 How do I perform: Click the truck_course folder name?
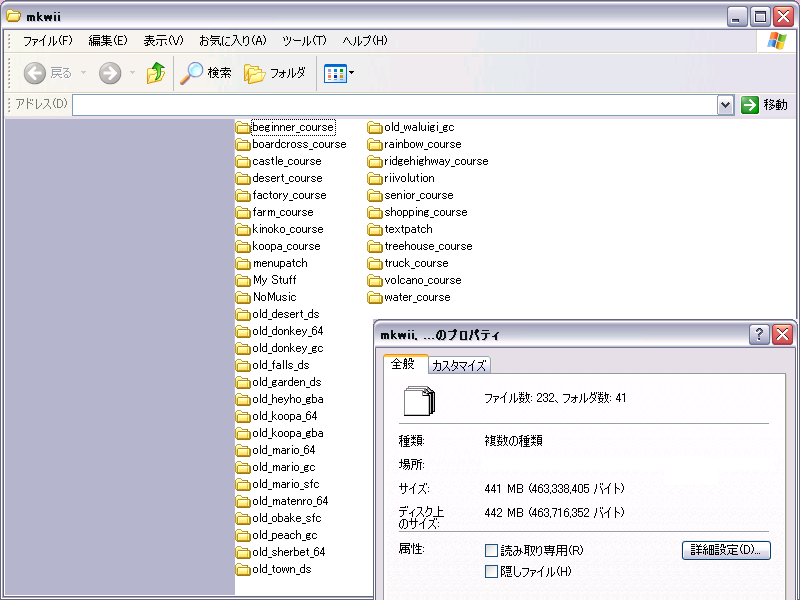coord(416,263)
